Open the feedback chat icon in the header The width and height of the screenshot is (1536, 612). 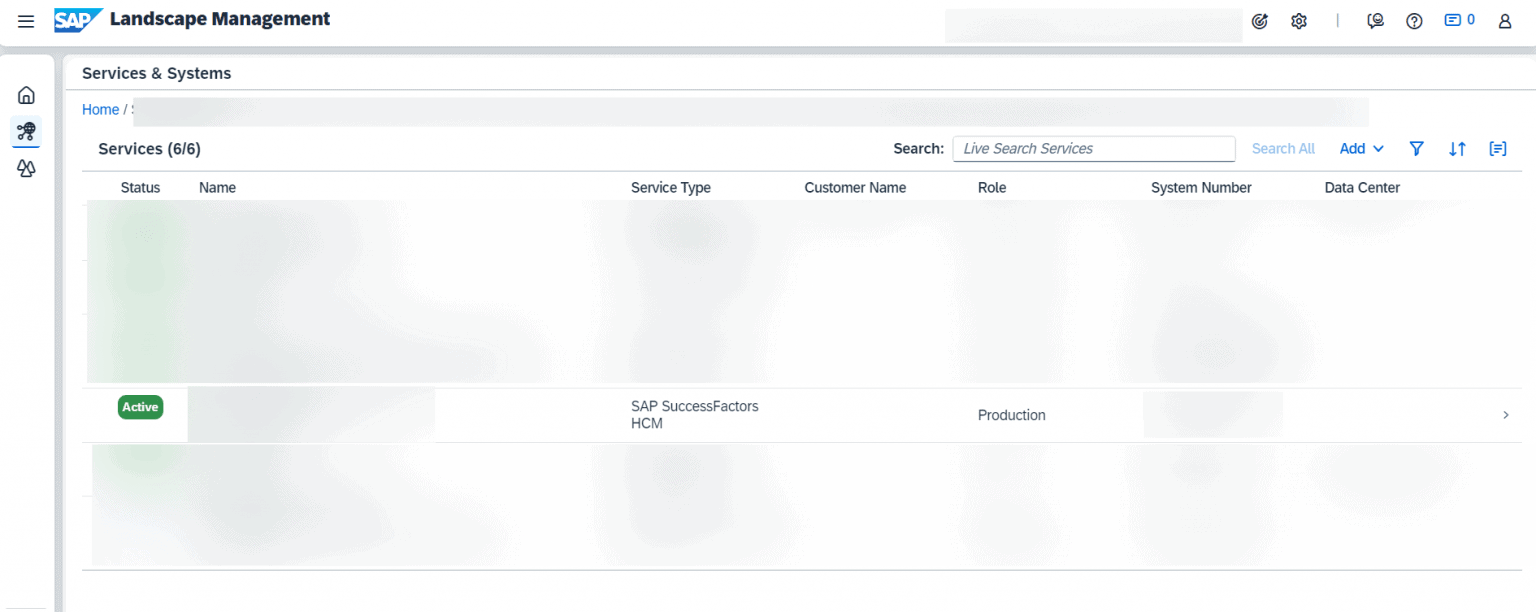(x=1375, y=20)
